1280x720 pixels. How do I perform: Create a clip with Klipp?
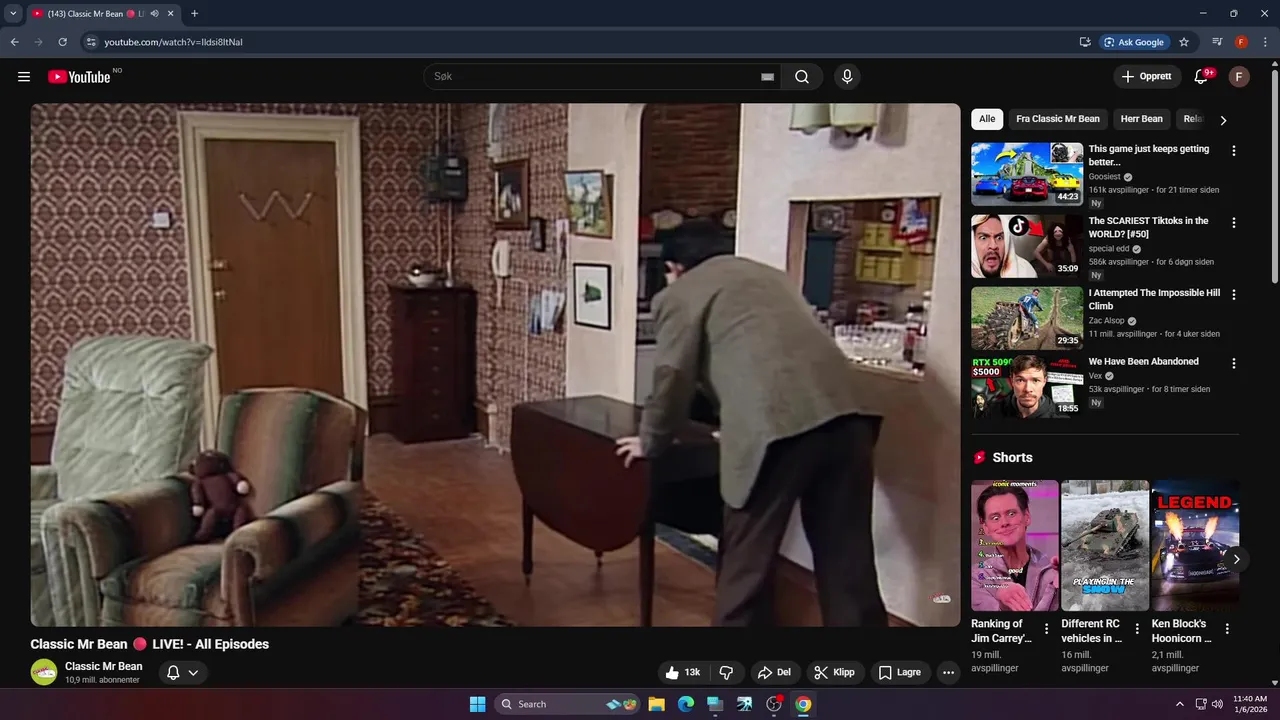834,673
